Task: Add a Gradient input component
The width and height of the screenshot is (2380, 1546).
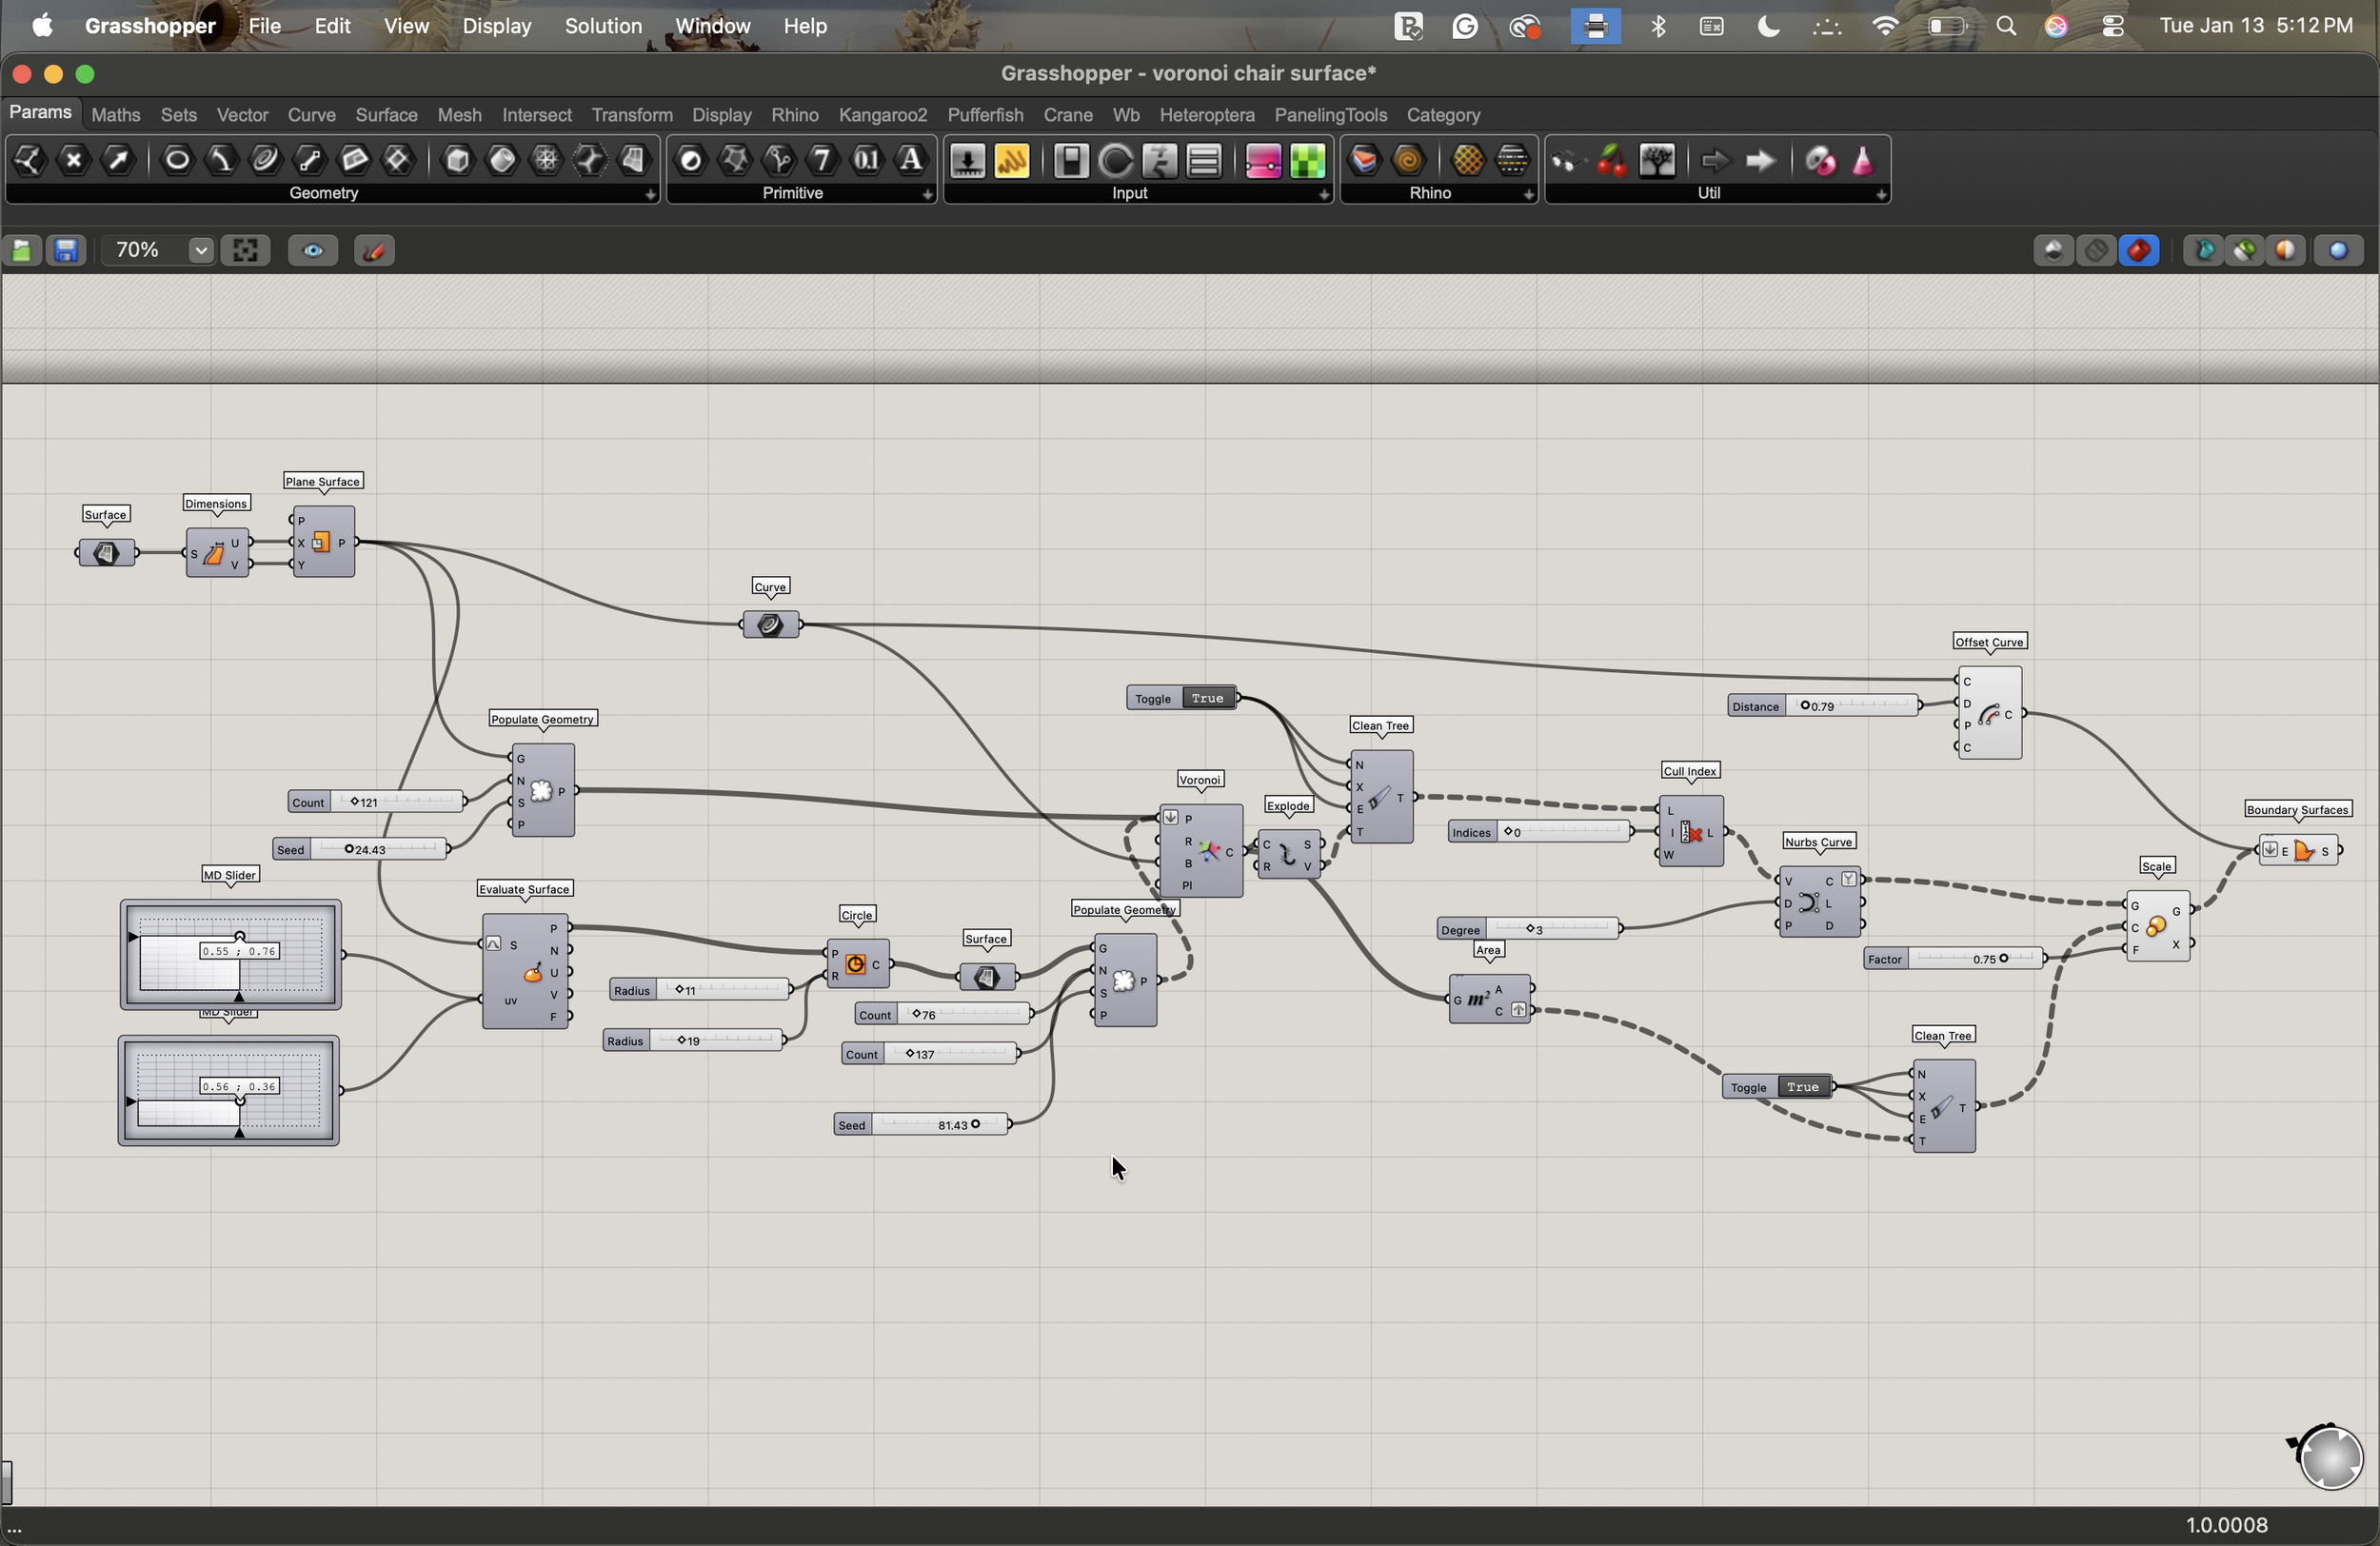Action: [1263, 160]
